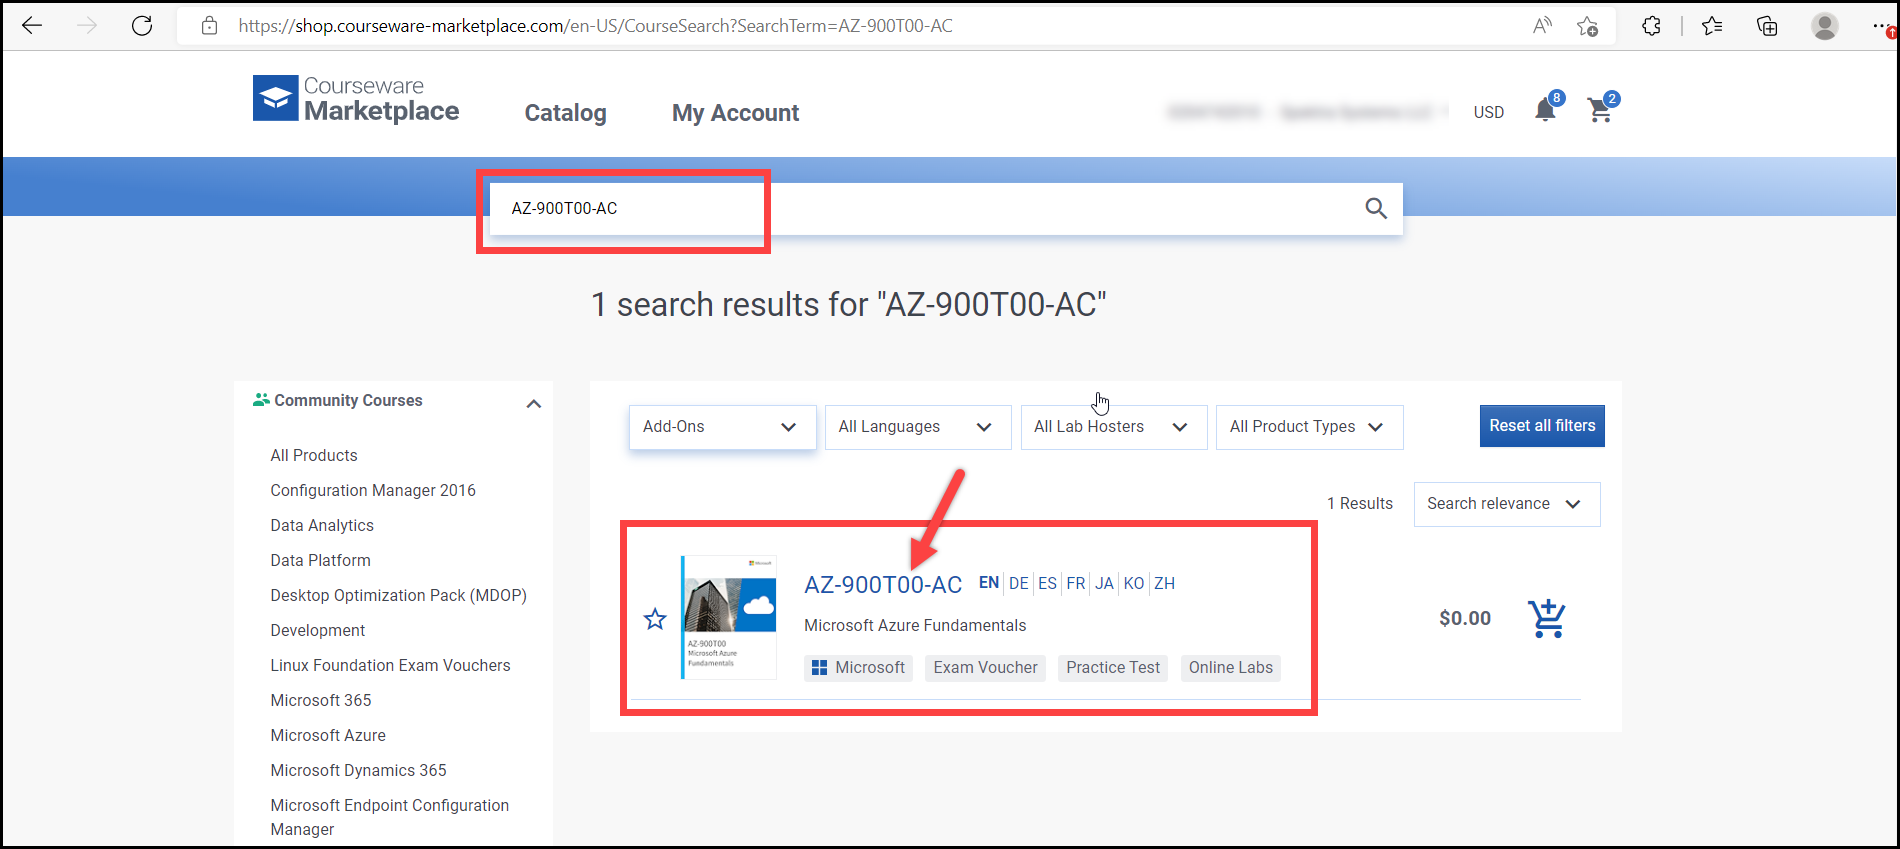Image resolution: width=1900 pixels, height=849 pixels.
Task: Click the Microsoft Azure Fundamentals subtitle
Action: coord(915,626)
